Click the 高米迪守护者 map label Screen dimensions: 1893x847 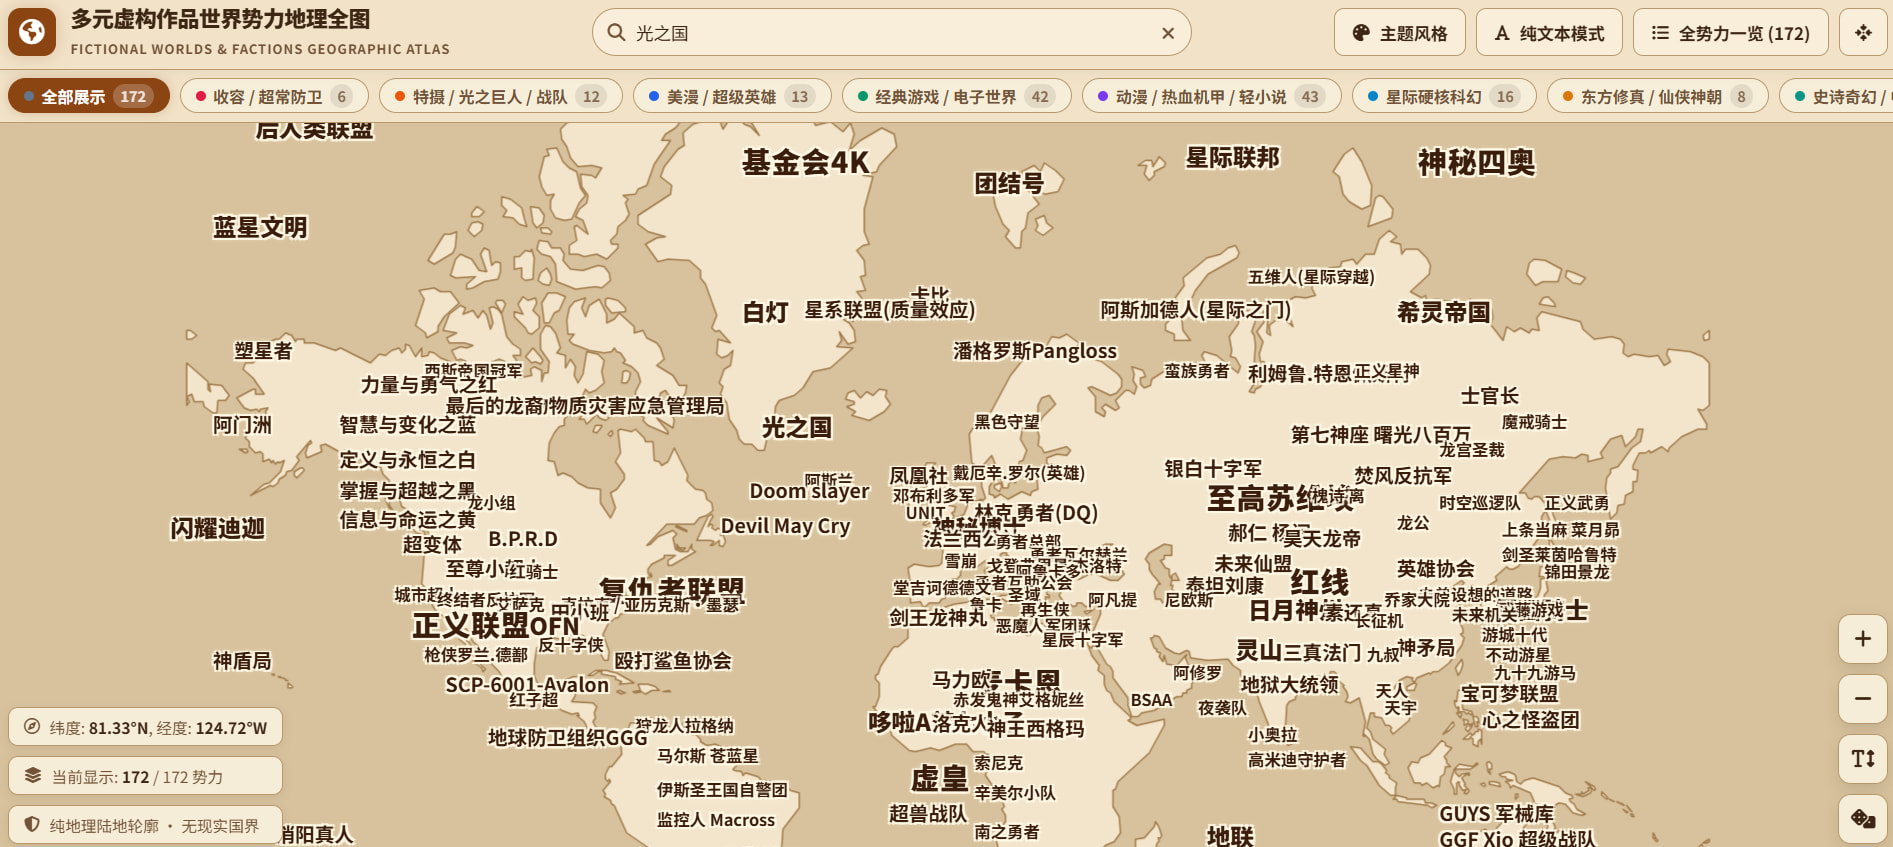click(x=1297, y=760)
